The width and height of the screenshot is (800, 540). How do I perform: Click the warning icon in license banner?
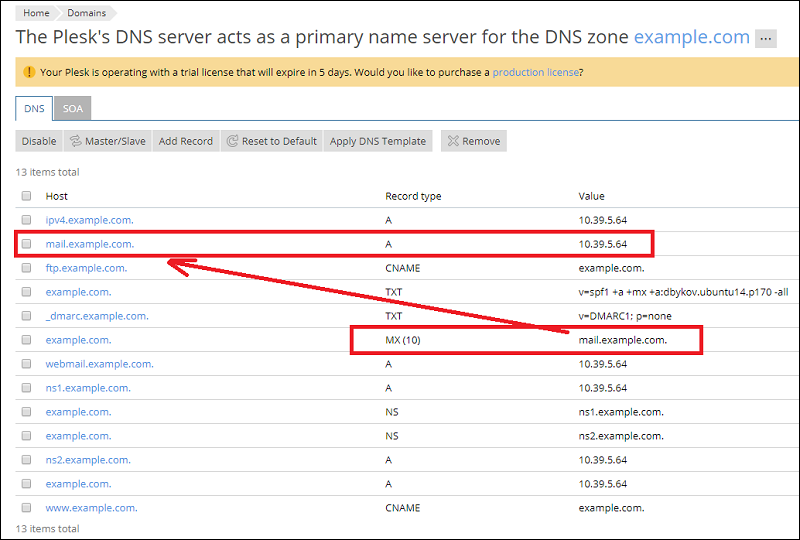tap(29, 72)
